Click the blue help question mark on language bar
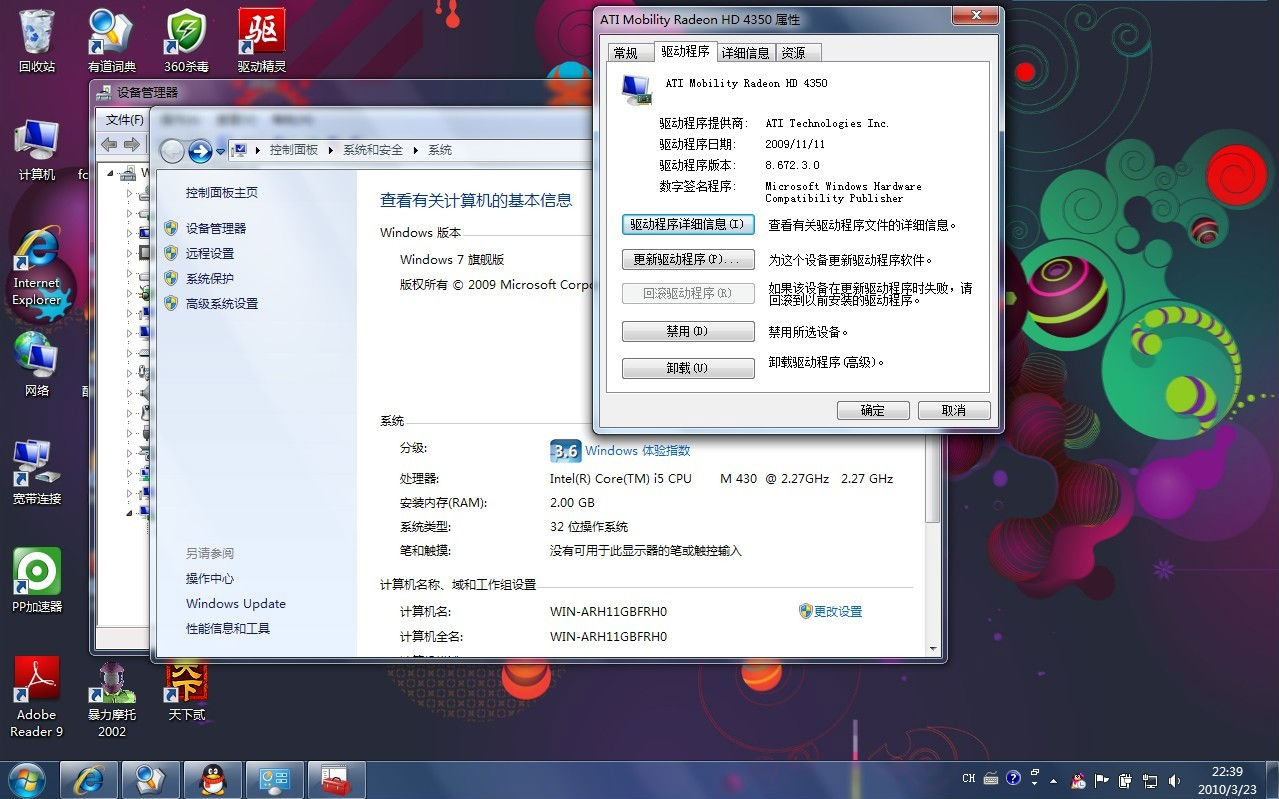Viewport: 1279px width, 799px height. tap(1013, 778)
